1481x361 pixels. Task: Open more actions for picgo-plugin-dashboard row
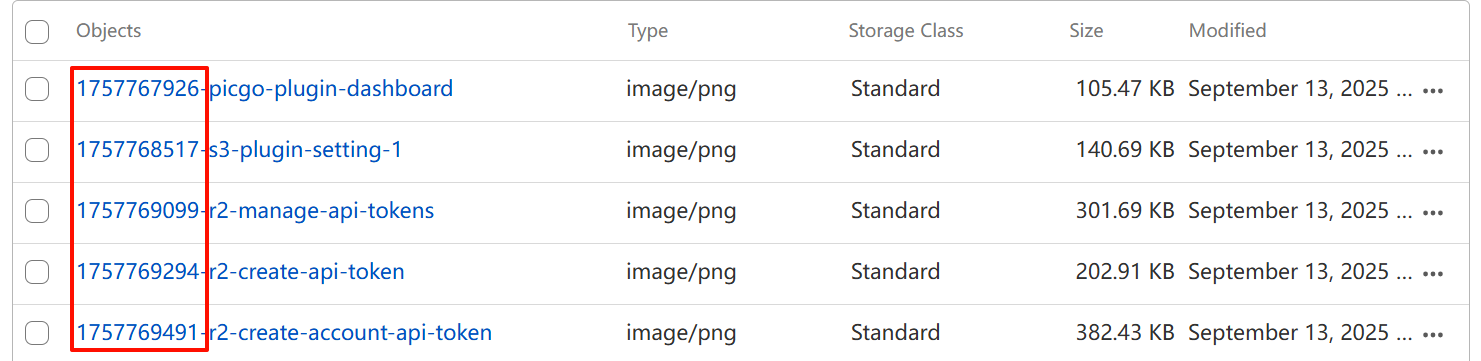point(1433,91)
